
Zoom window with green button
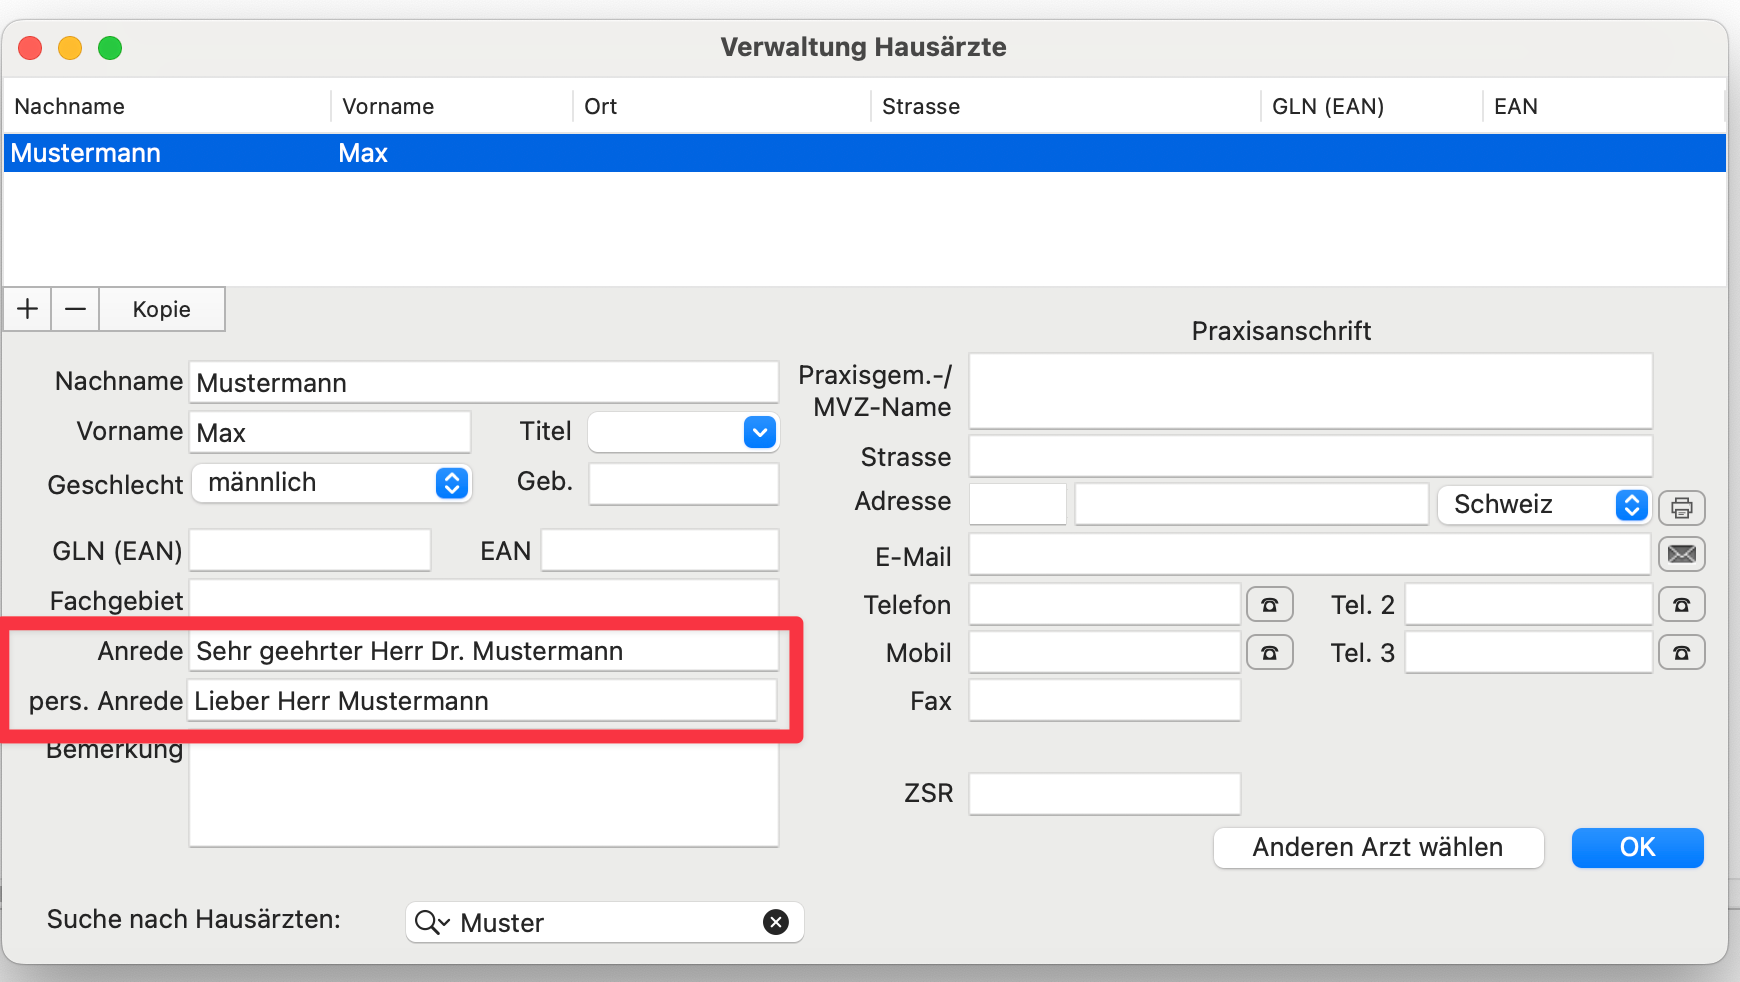tap(110, 47)
